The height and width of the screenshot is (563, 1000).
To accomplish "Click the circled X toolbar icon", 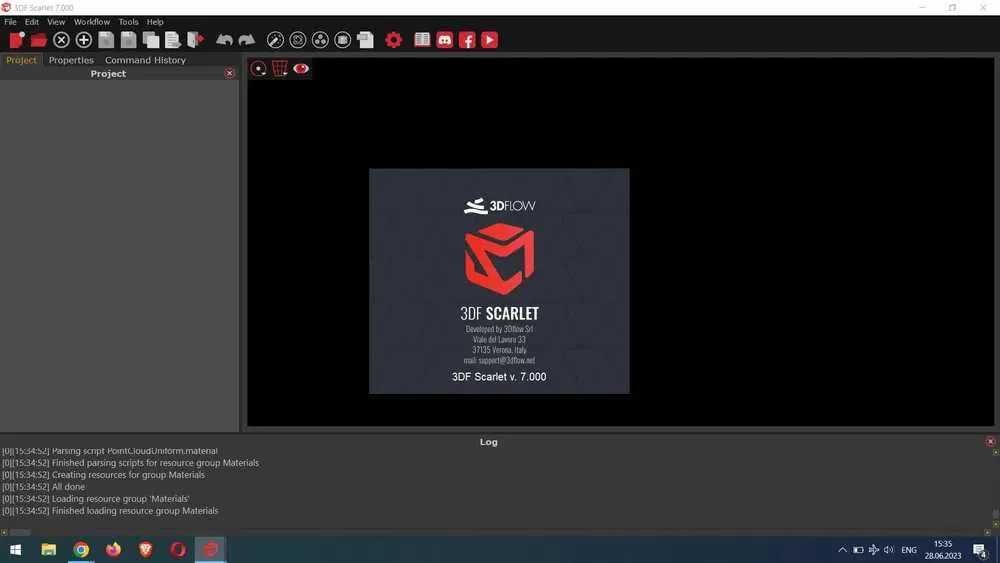I will point(61,40).
